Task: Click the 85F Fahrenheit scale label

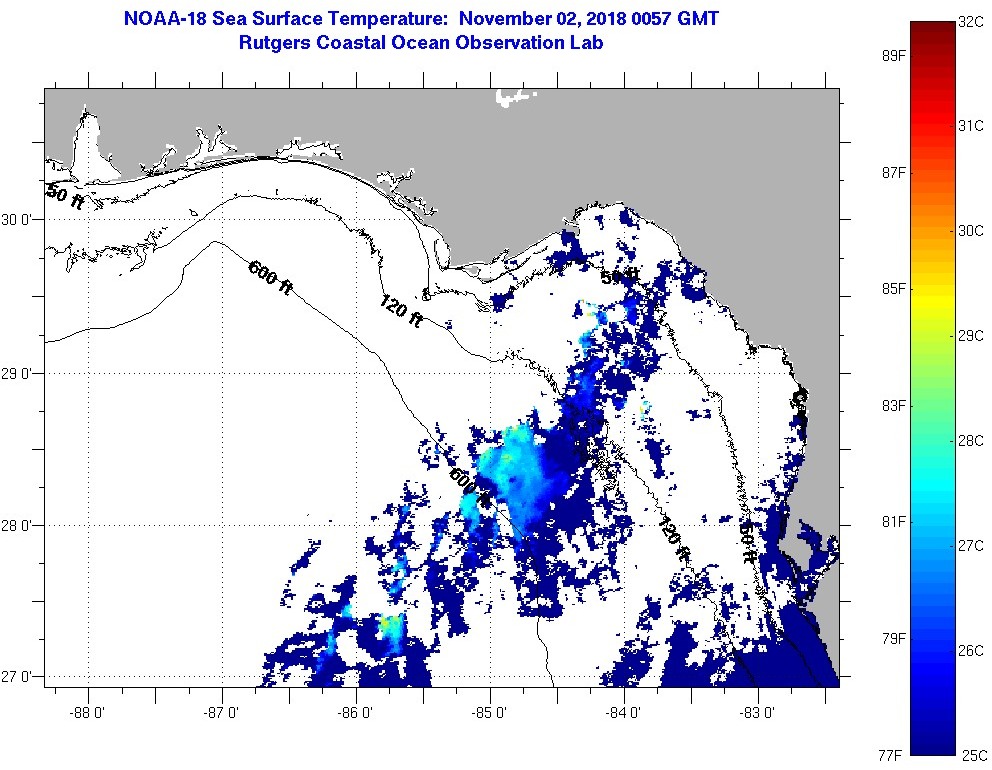Action: (x=893, y=289)
